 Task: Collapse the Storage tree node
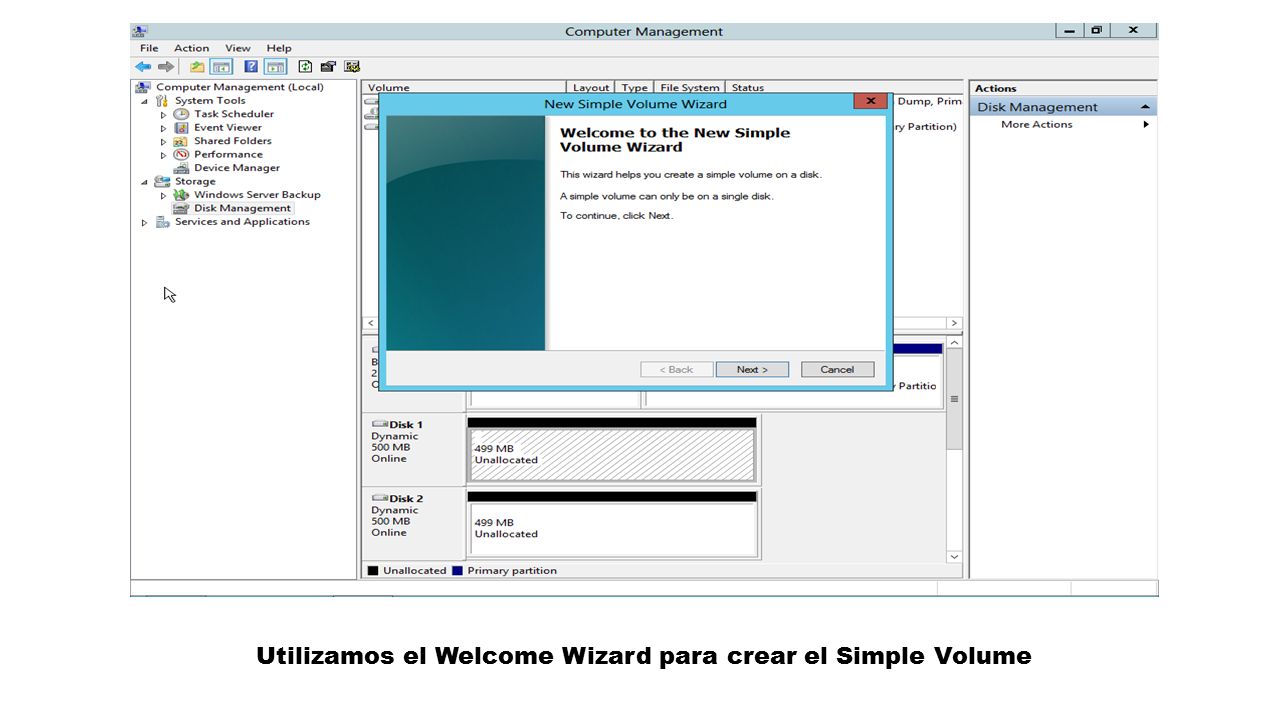pos(144,182)
